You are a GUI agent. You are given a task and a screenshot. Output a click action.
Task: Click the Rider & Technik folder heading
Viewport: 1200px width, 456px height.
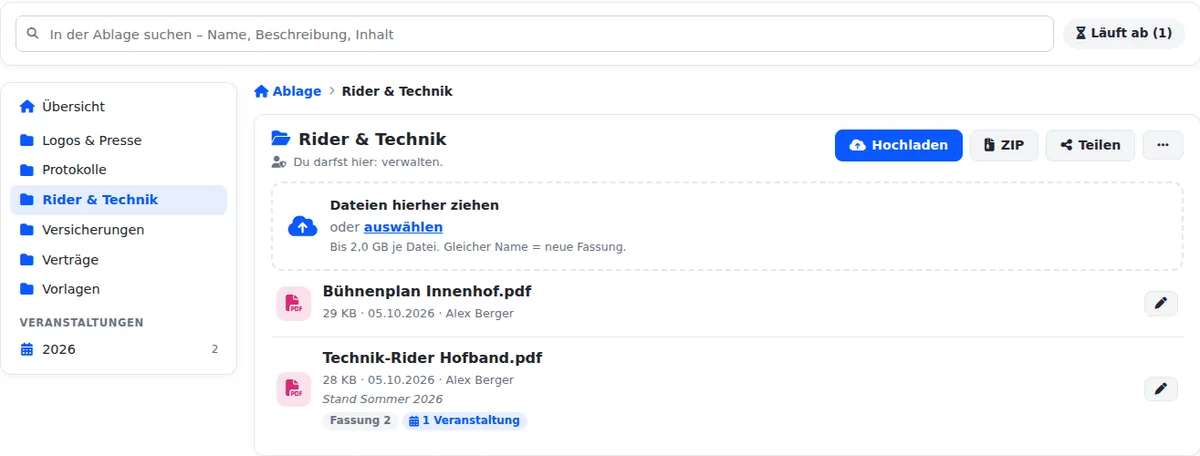(x=373, y=139)
